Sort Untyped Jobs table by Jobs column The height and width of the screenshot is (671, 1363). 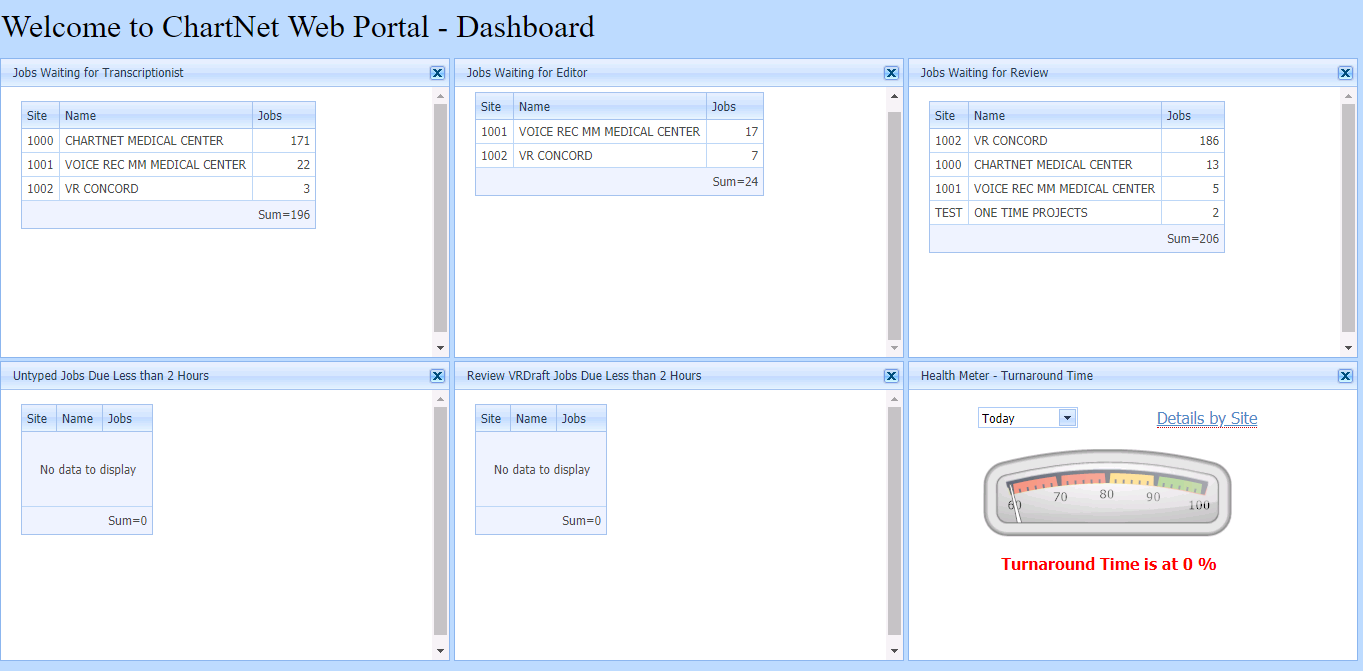click(127, 418)
